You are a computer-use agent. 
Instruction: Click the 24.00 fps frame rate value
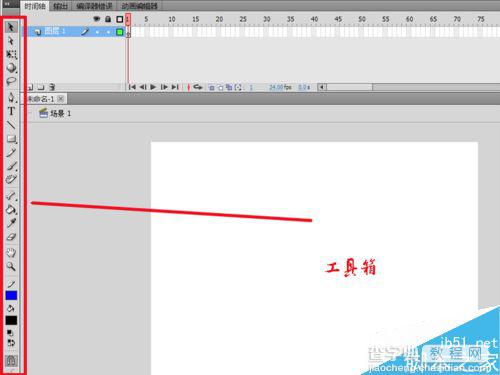coord(280,87)
